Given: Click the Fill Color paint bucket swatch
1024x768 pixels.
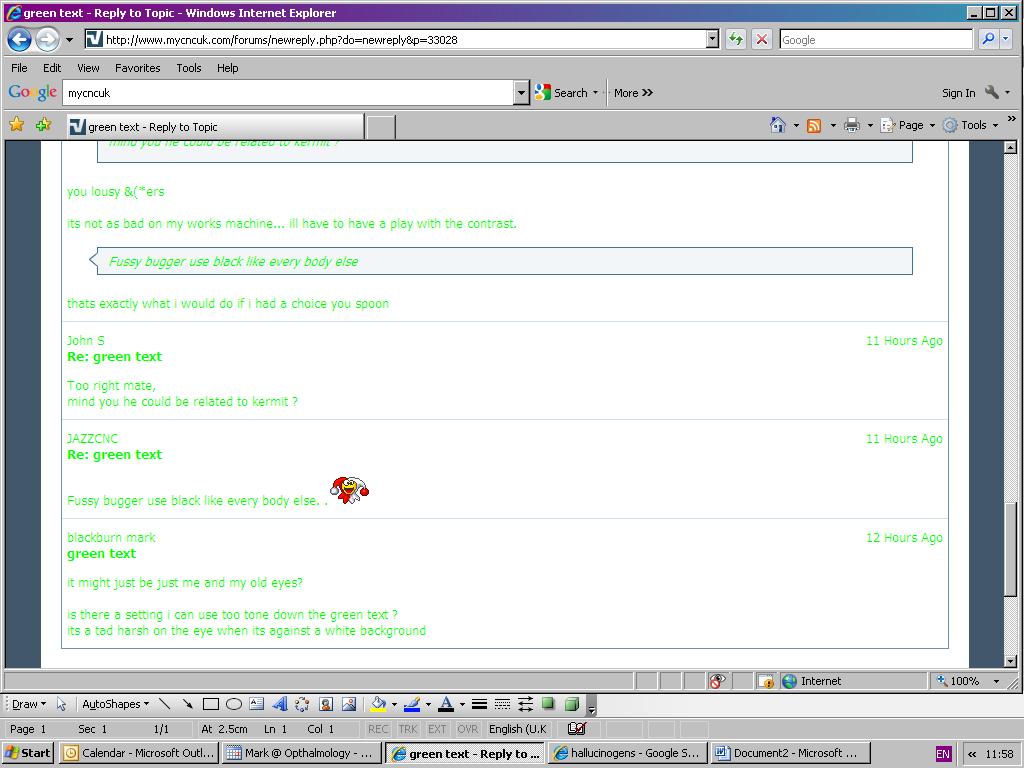Looking at the screenshot, I should [378, 704].
